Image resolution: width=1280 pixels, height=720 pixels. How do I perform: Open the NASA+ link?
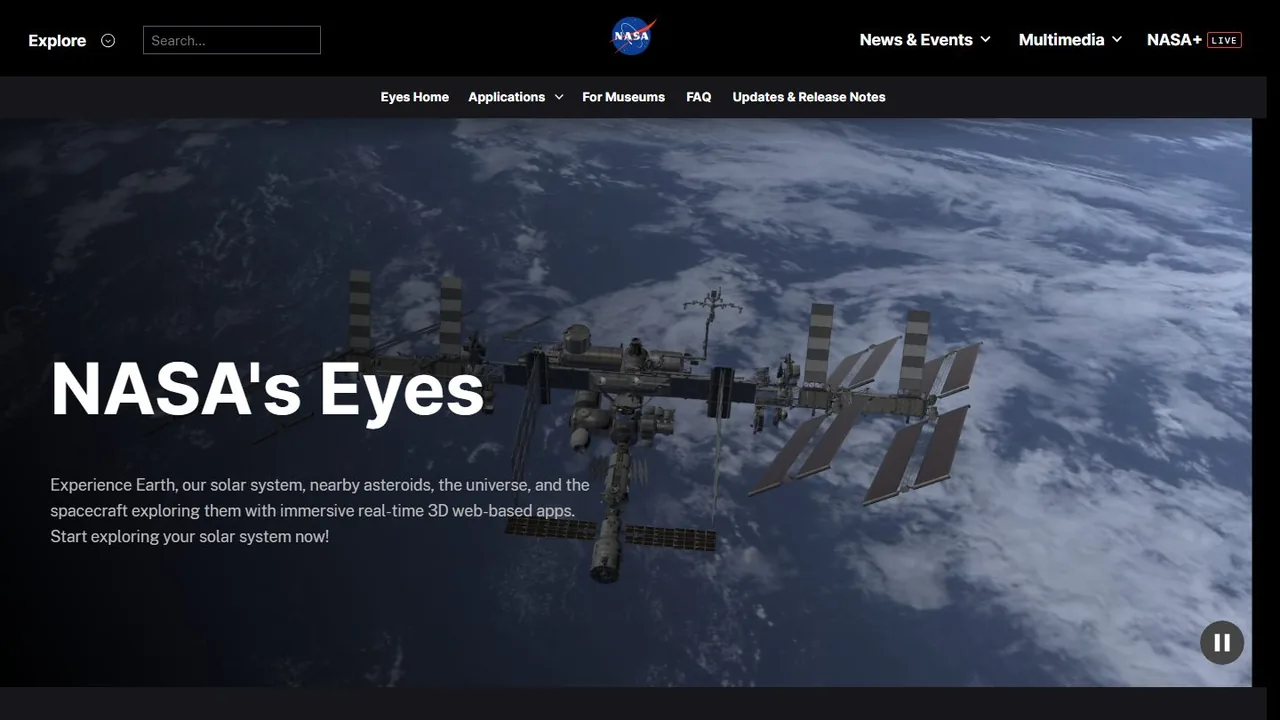1174,40
